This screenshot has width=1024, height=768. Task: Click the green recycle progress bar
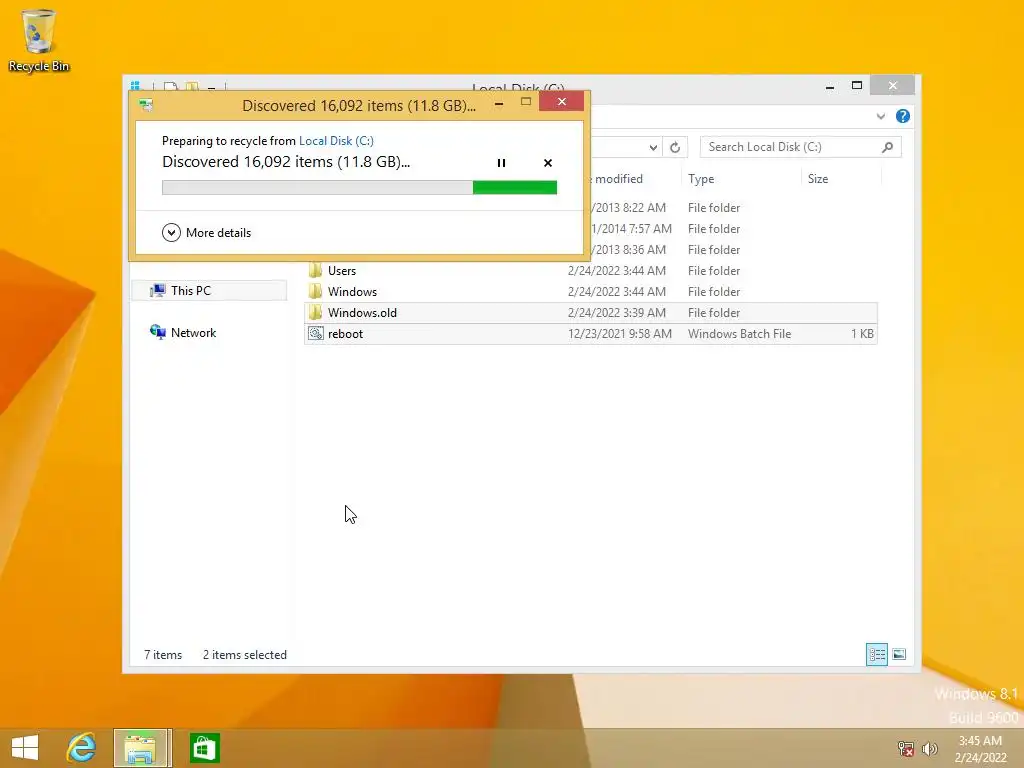(x=359, y=187)
